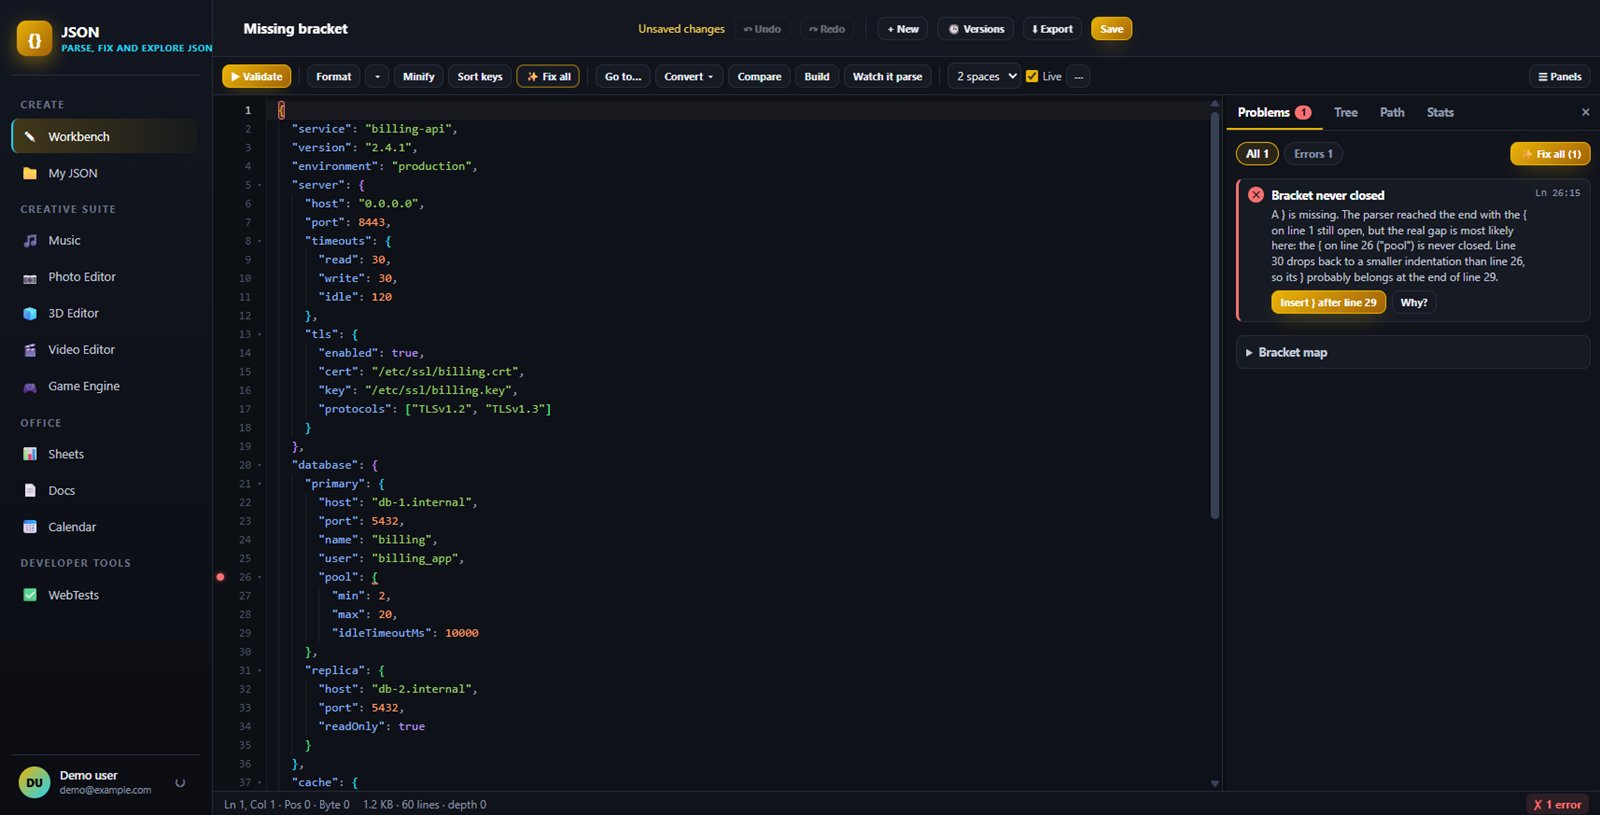This screenshot has height=815, width=1600.
Task: Click the red error marker on line 26
Action: click(220, 577)
